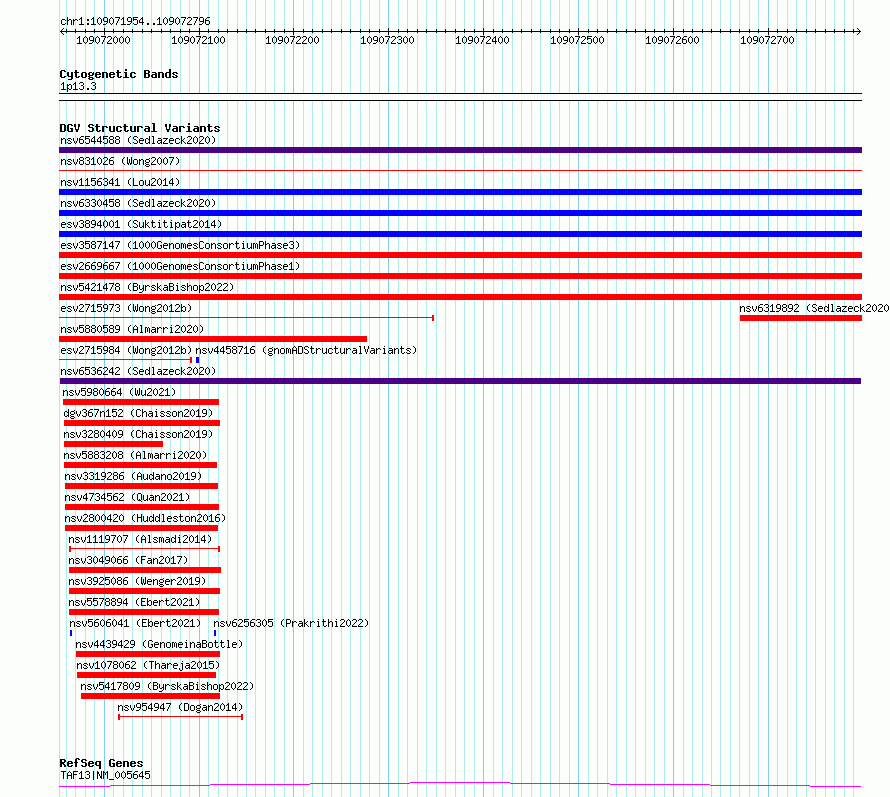Viewport: 890px width, 797px height.
Task: Click the small blue mark under nsv4458716
Action: click(198, 360)
